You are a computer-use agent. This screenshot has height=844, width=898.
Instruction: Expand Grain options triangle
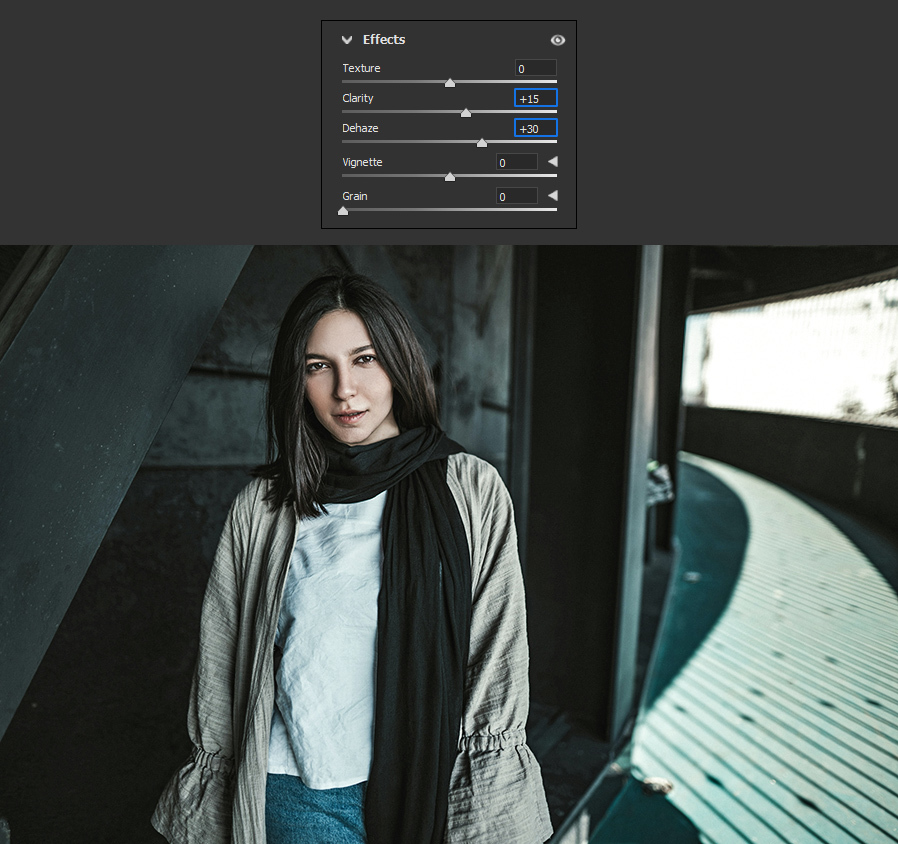point(553,195)
